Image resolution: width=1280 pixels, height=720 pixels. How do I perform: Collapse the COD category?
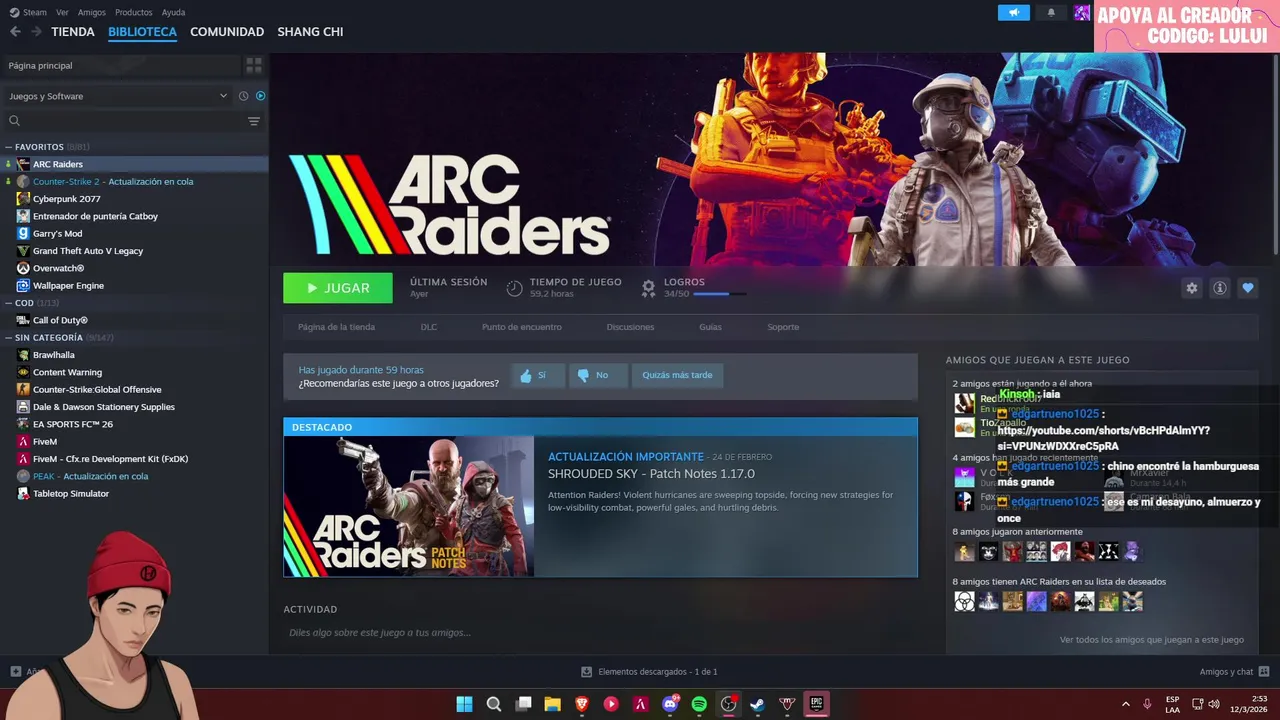tap(9, 303)
